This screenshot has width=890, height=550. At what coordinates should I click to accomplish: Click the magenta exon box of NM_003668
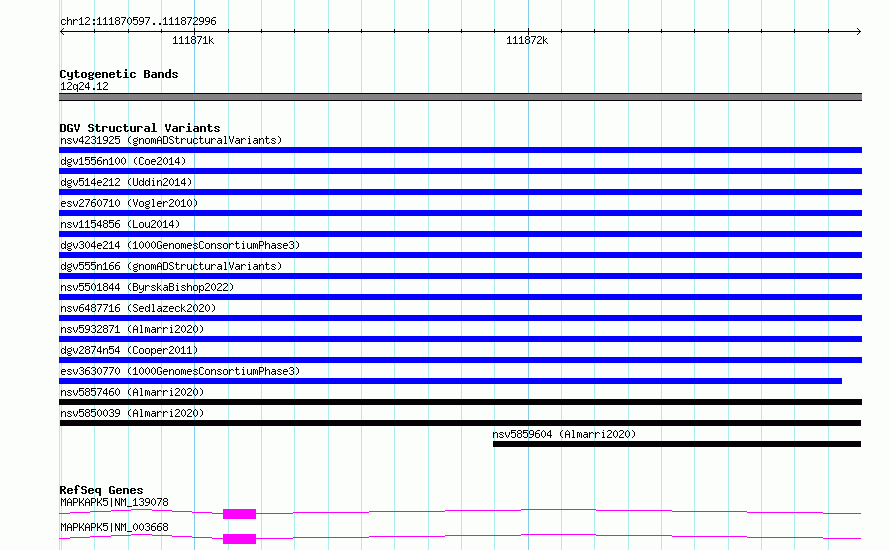point(240,539)
